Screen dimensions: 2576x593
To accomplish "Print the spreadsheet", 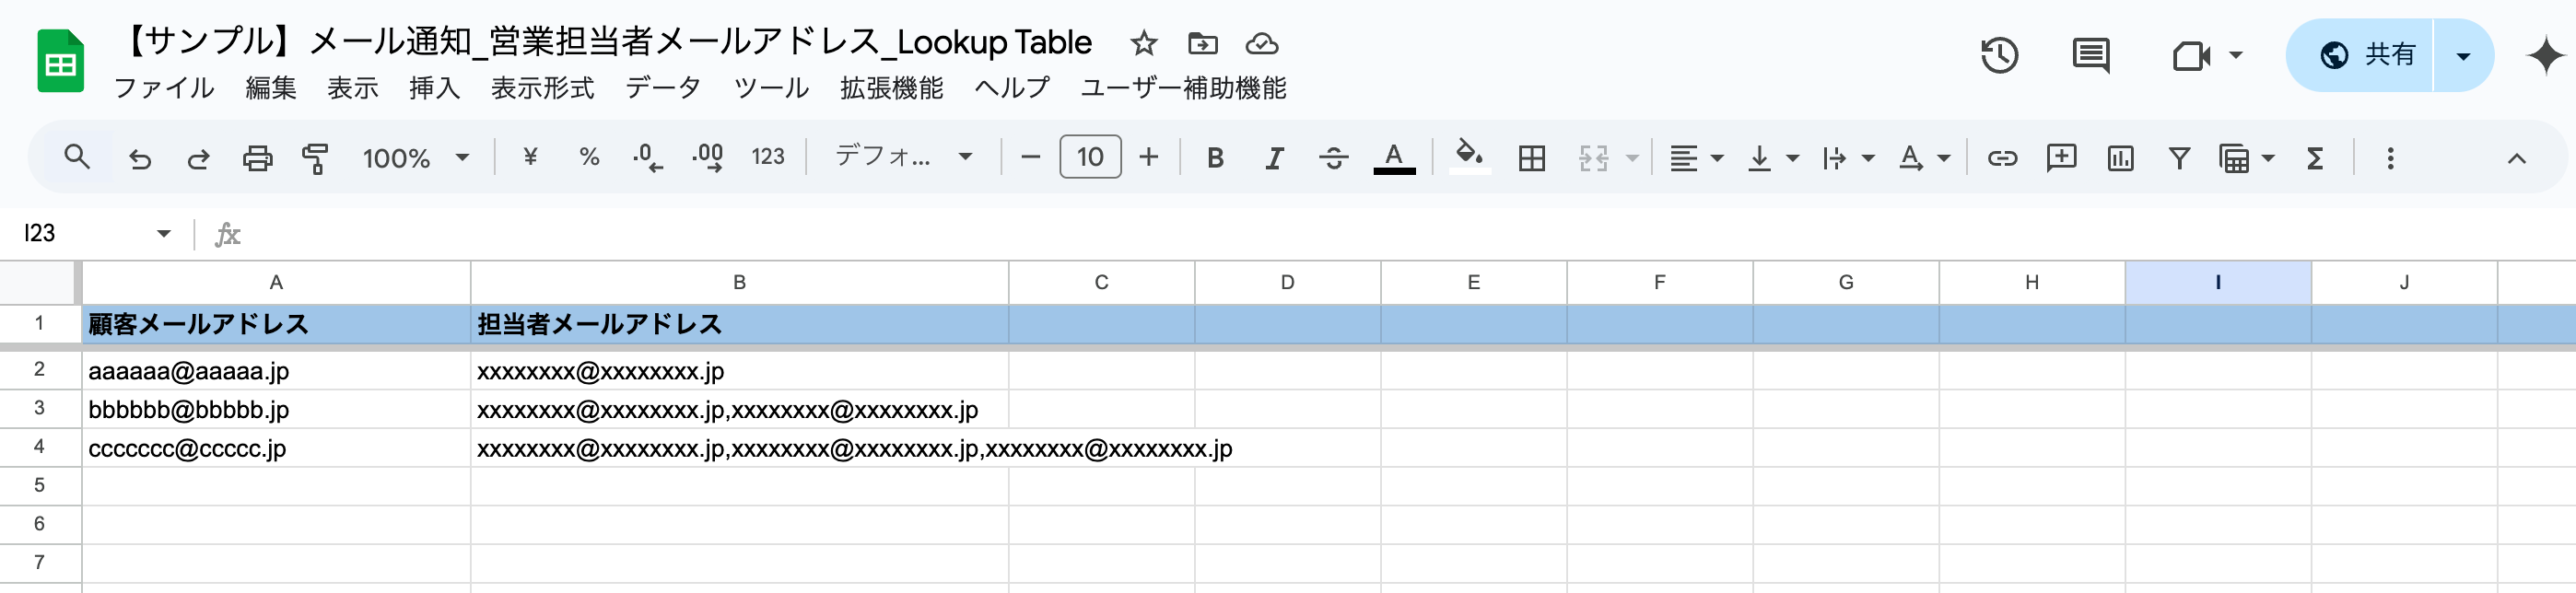I will (257, 158).
